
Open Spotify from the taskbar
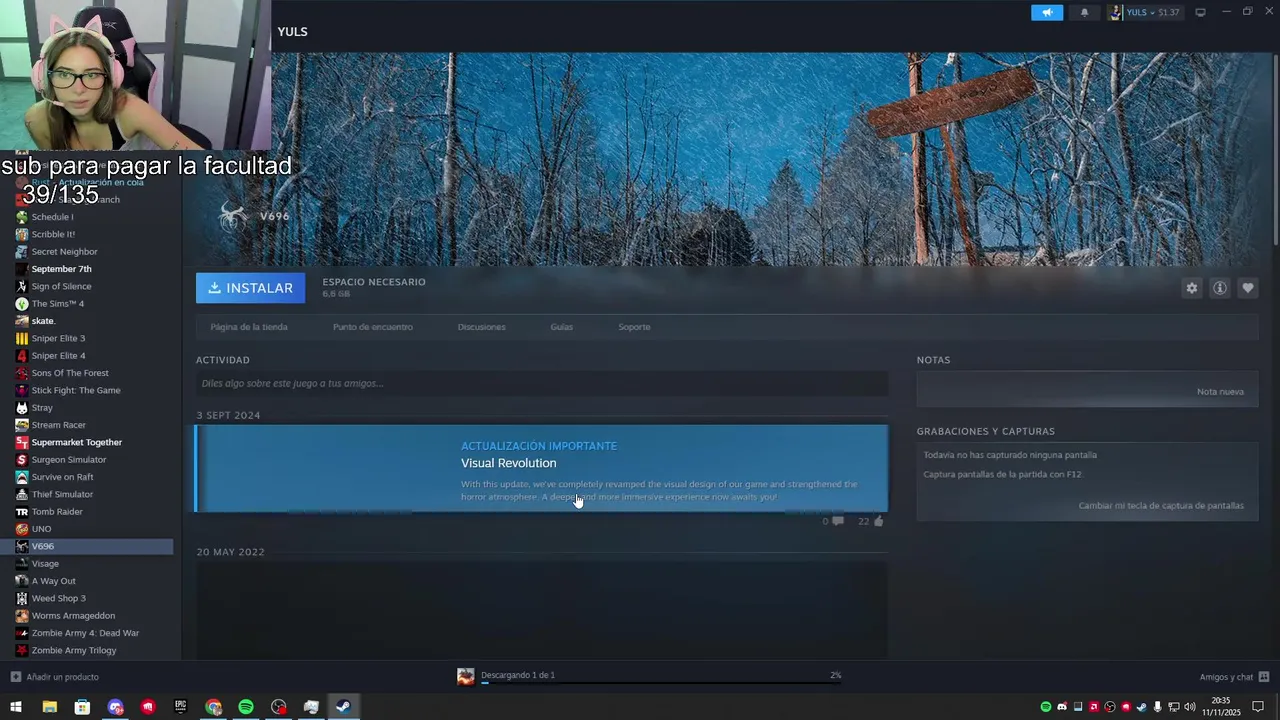[x=246, y=707]
